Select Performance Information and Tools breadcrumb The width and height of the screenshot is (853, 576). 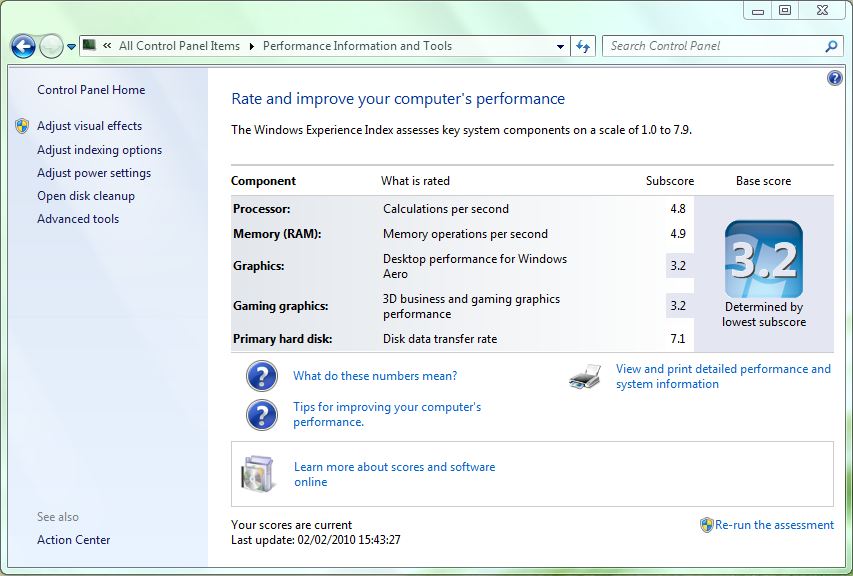[x=357, y=46]
